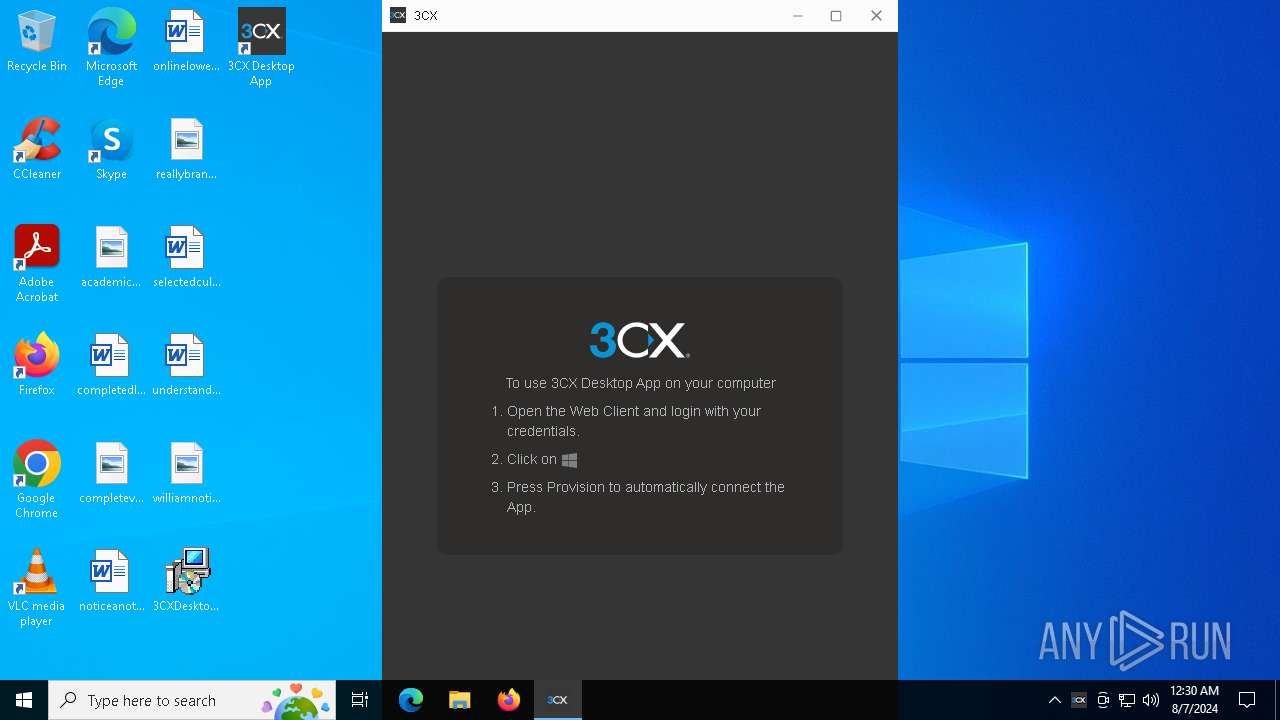Click the 'Press Provision' instruction text

click(x=646, y=497)
